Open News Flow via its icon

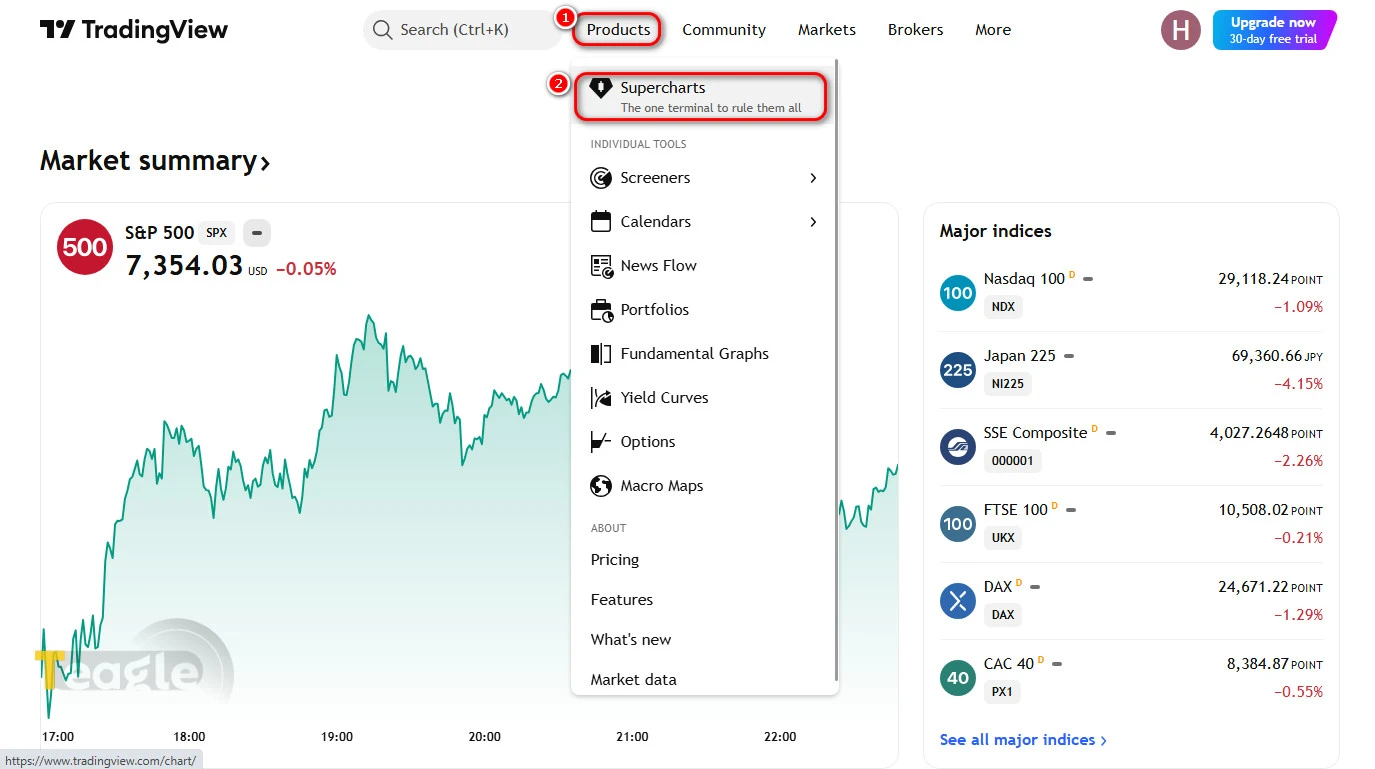pyautogui.click(x=601, y=266)
